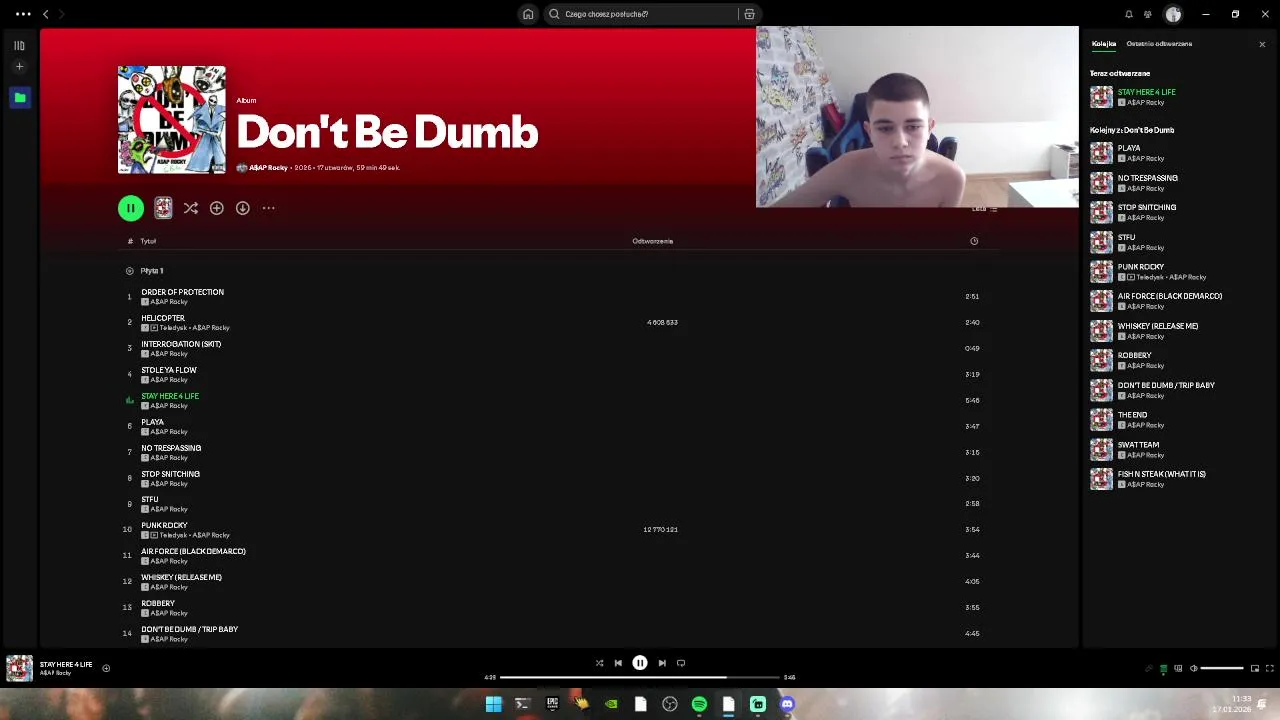Image resolution: width=1280 pixels, height=720 pixels.
Task: Skip to the next track
Action: (662, 663)
